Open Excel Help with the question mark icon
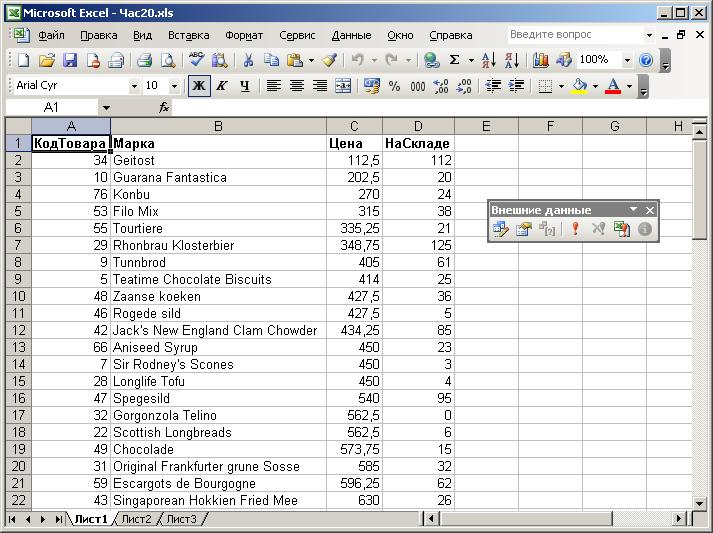The image size is (713, 533). 646,60
